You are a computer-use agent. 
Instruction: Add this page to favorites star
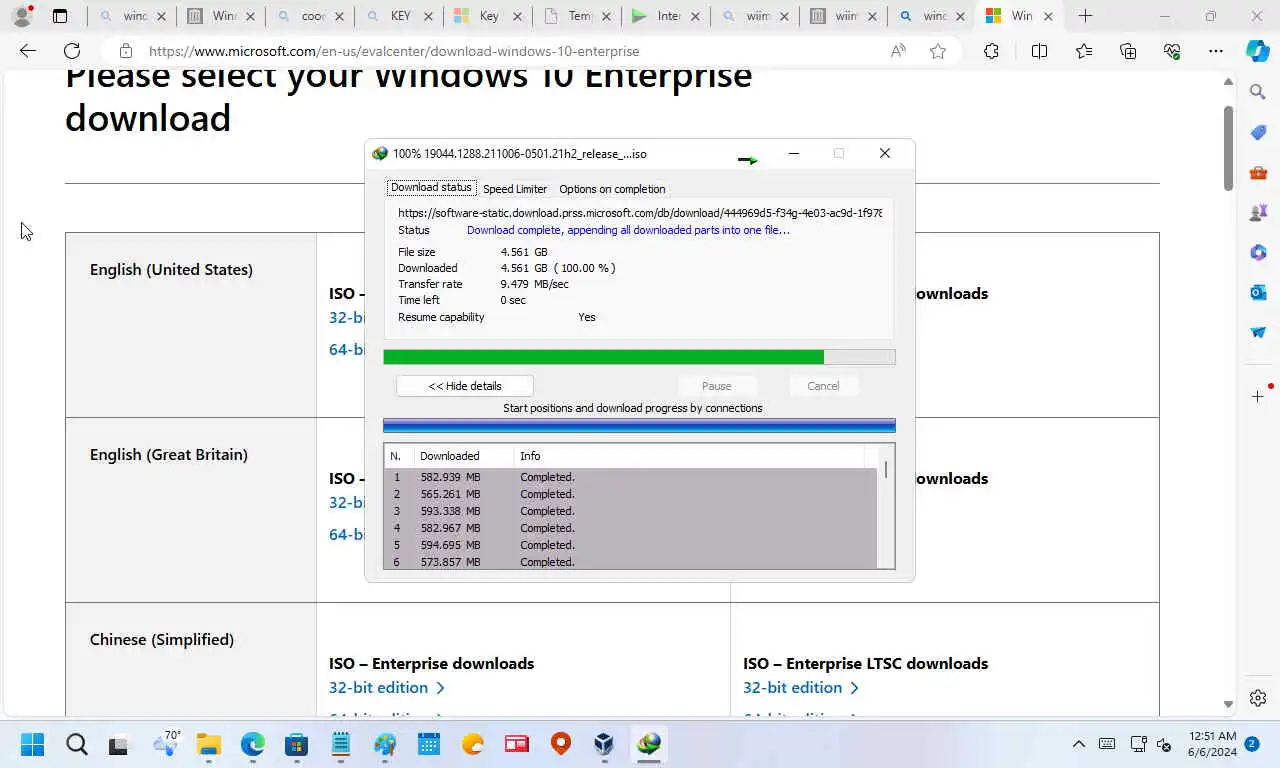[x=938, y=51]
